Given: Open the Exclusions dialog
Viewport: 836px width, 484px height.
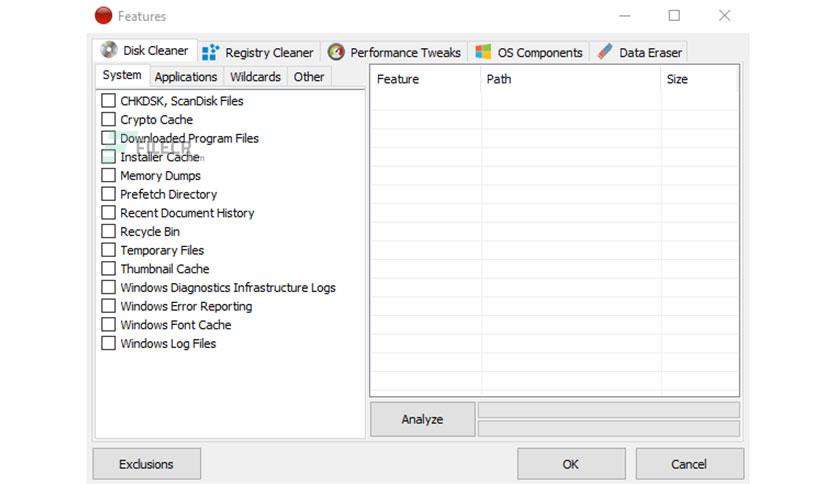Looking at the screenshot, I should pos(147,464).
